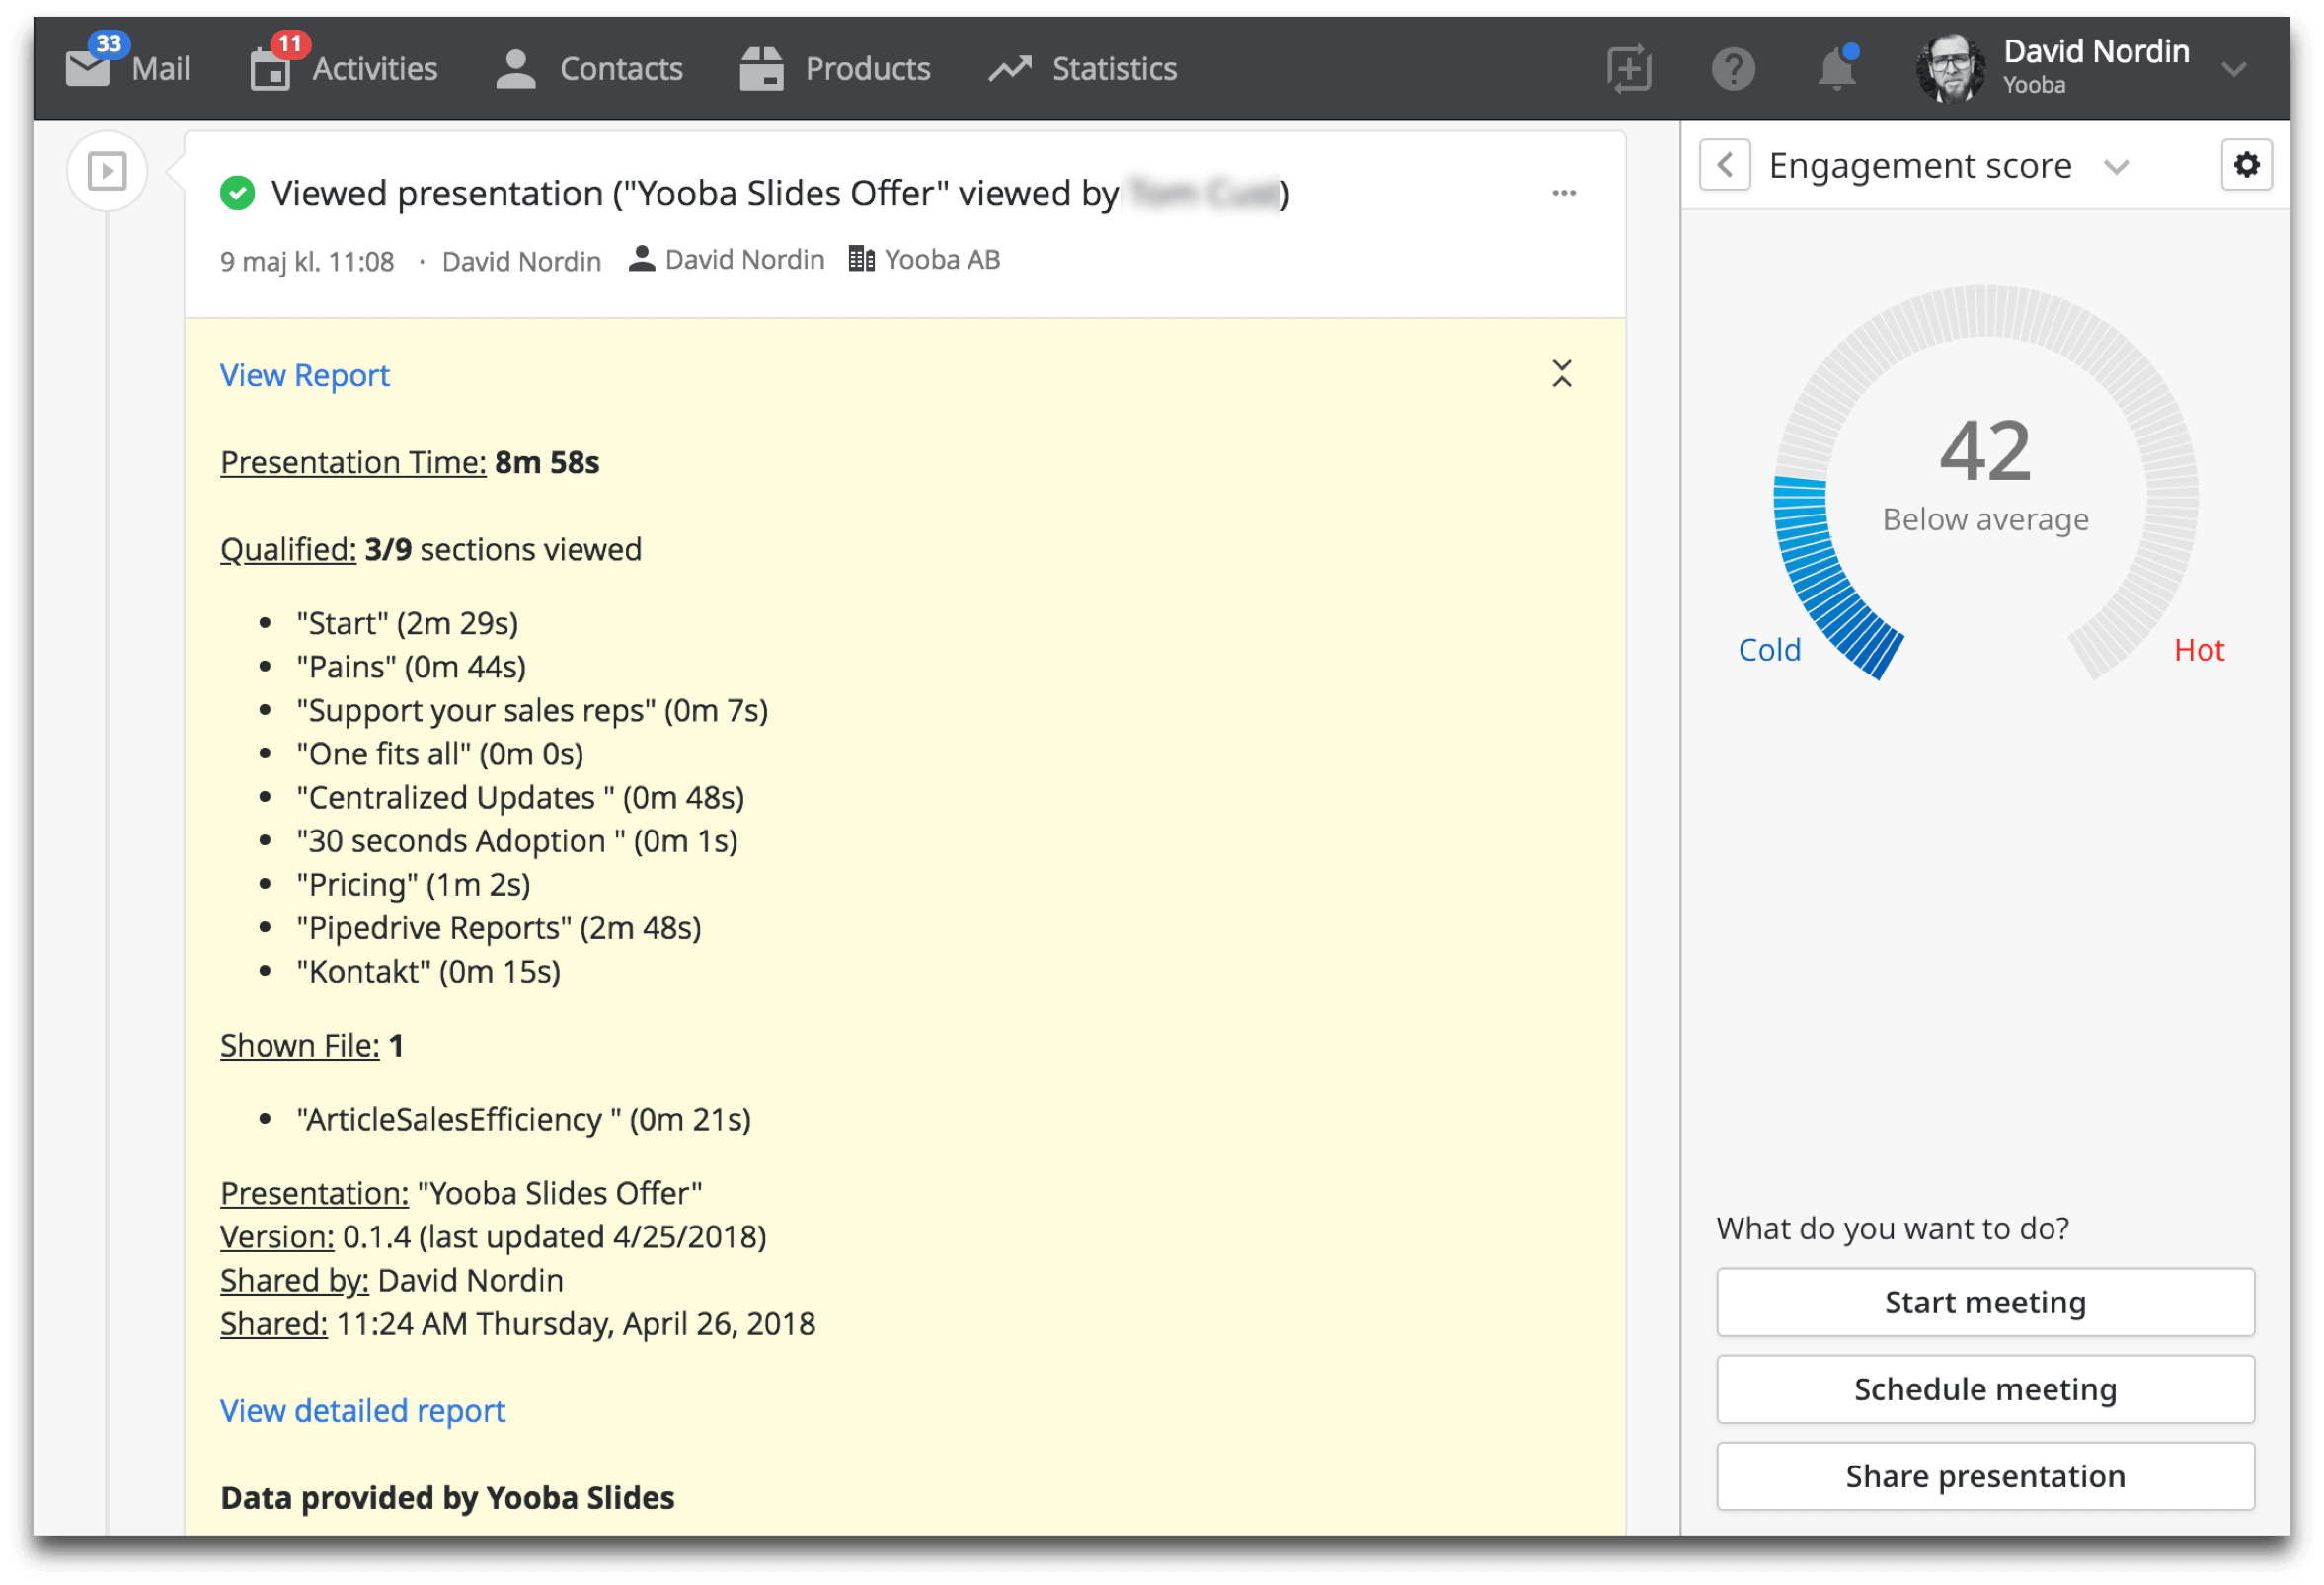The image size is (2324, 1585).
Task: Click the Schedule meeting button
Action: (x=1985, y=1389)
